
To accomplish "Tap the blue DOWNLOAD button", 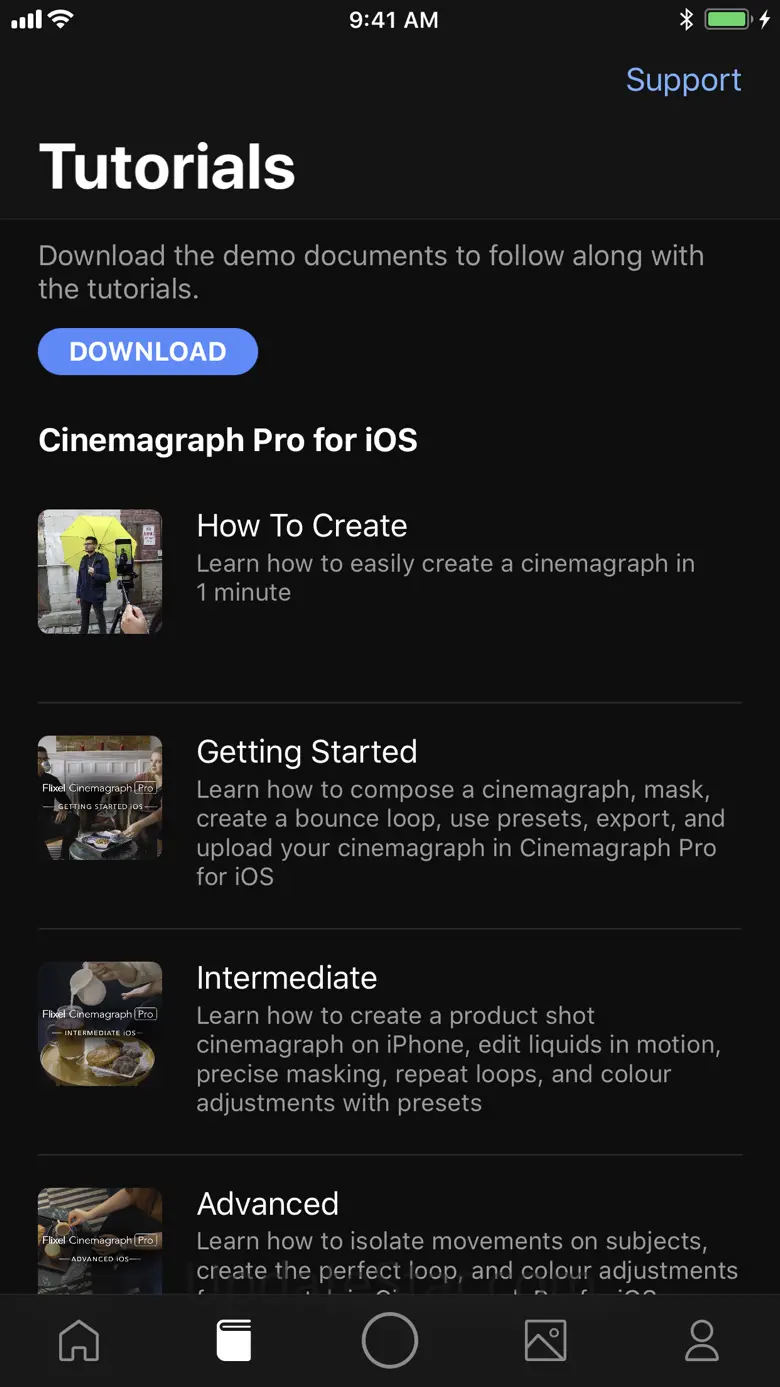I will (x=148, y=352).
